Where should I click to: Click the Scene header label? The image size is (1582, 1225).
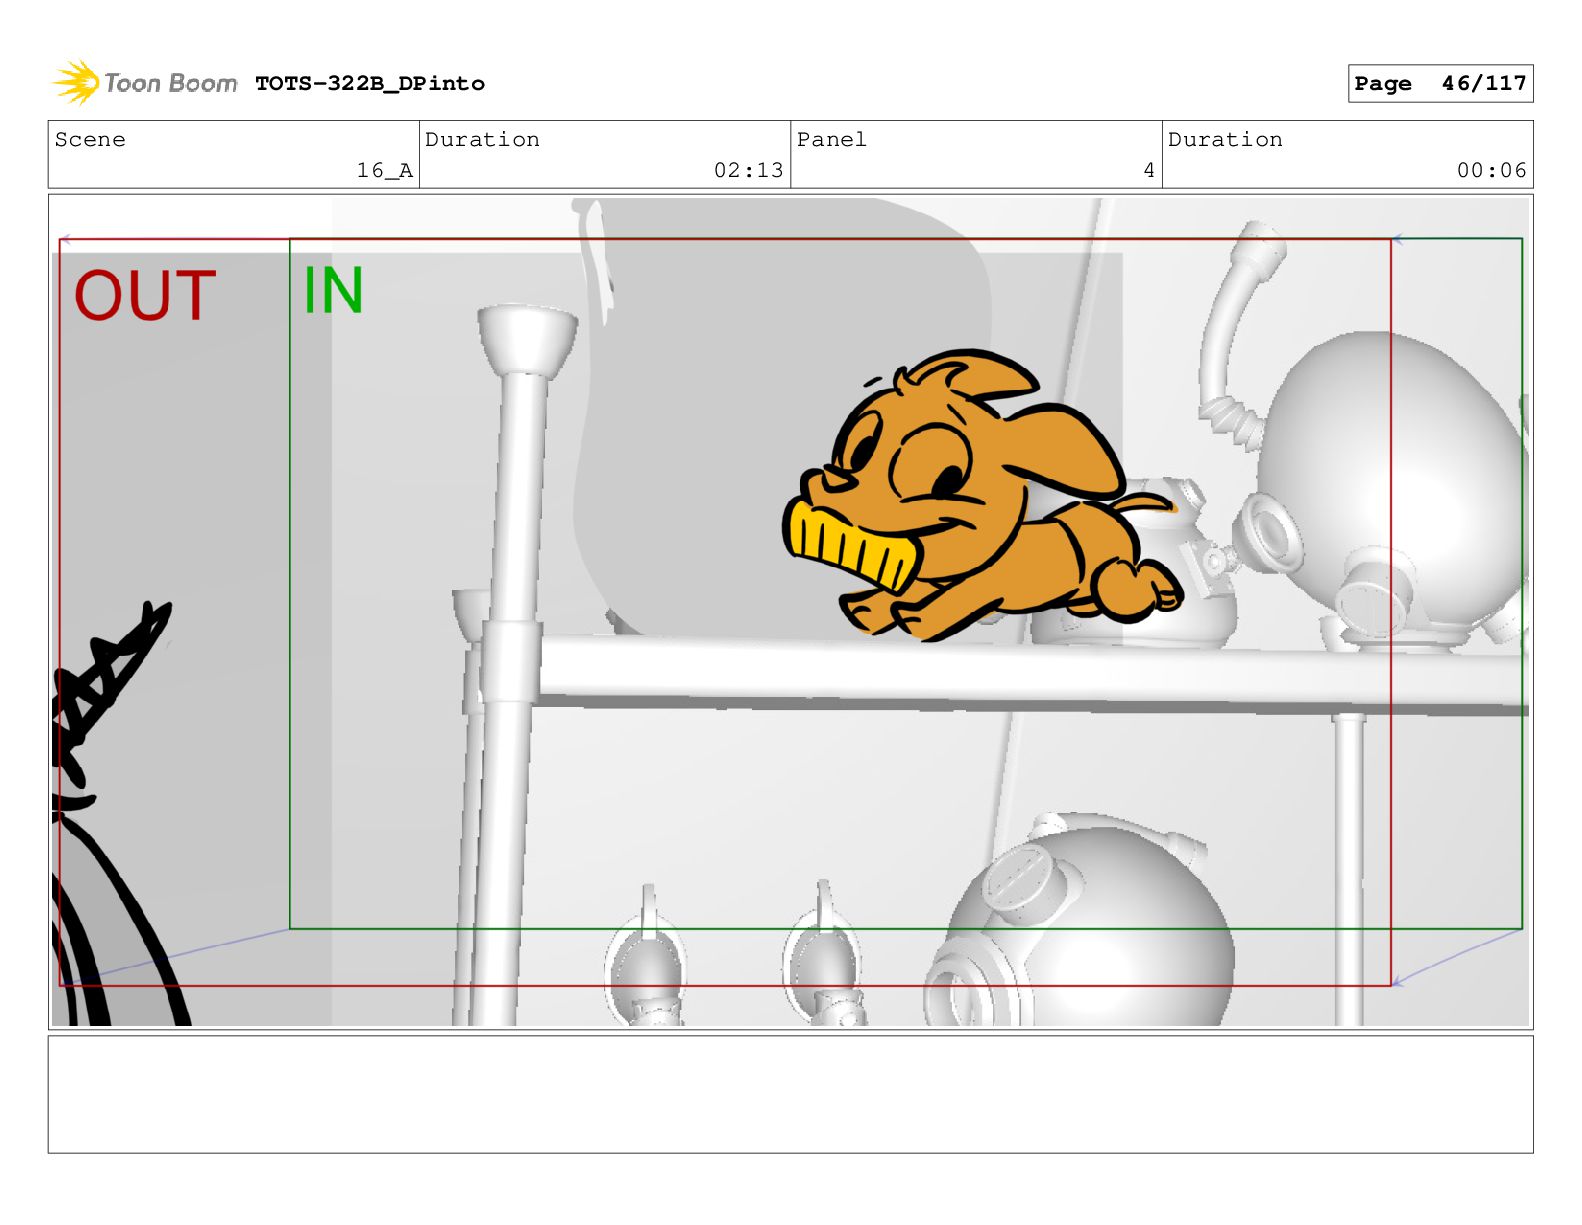pos(90,140)
